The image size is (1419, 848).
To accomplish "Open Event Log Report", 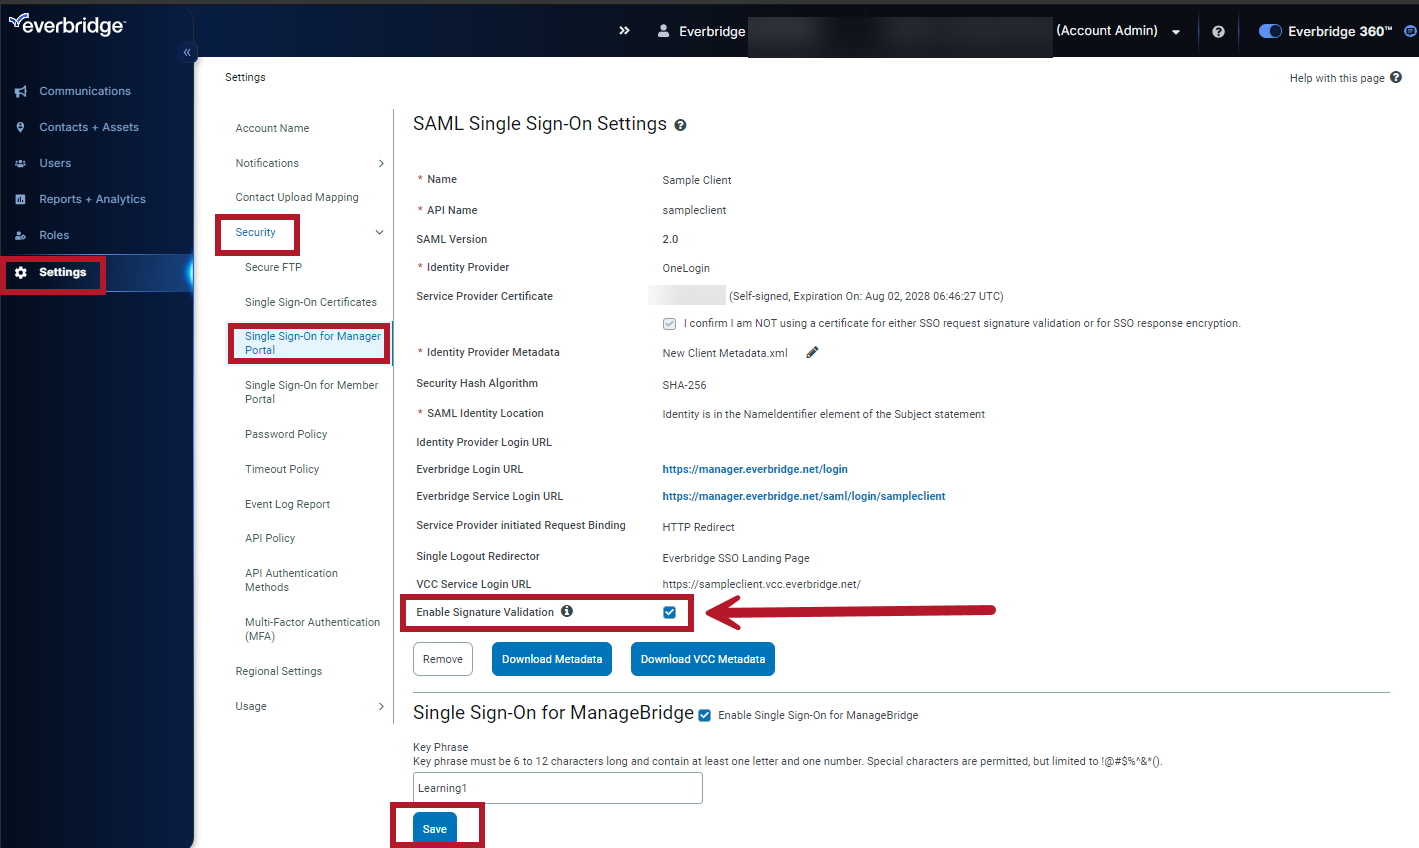I will 287,504.
